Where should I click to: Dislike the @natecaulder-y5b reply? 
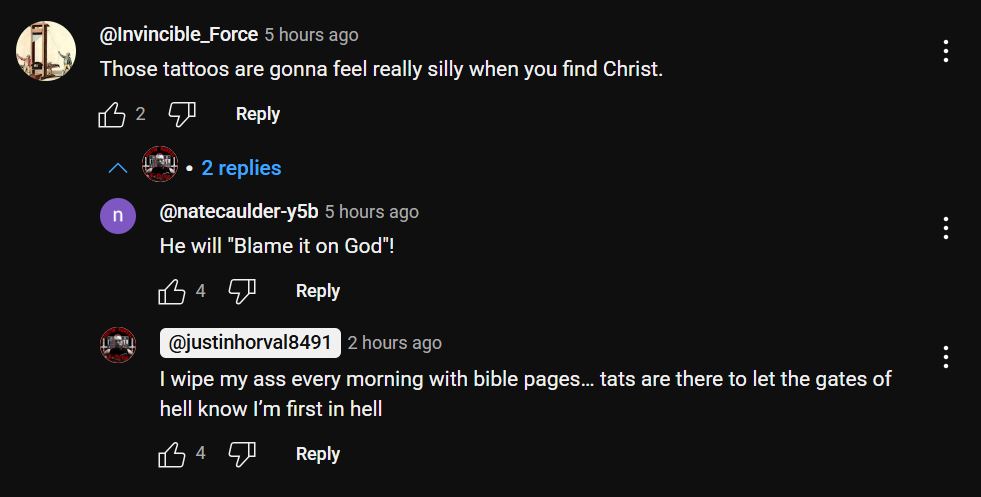pos(242,292)
